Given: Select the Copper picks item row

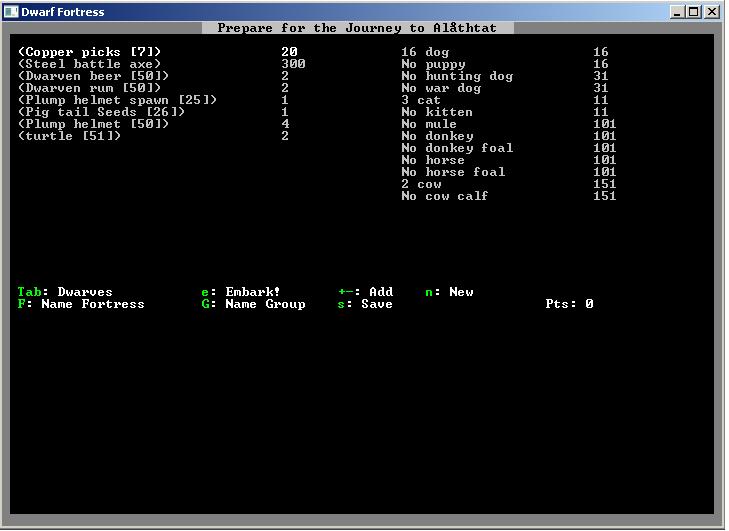Looking at the screenshot, I should (x=89, y=52).
